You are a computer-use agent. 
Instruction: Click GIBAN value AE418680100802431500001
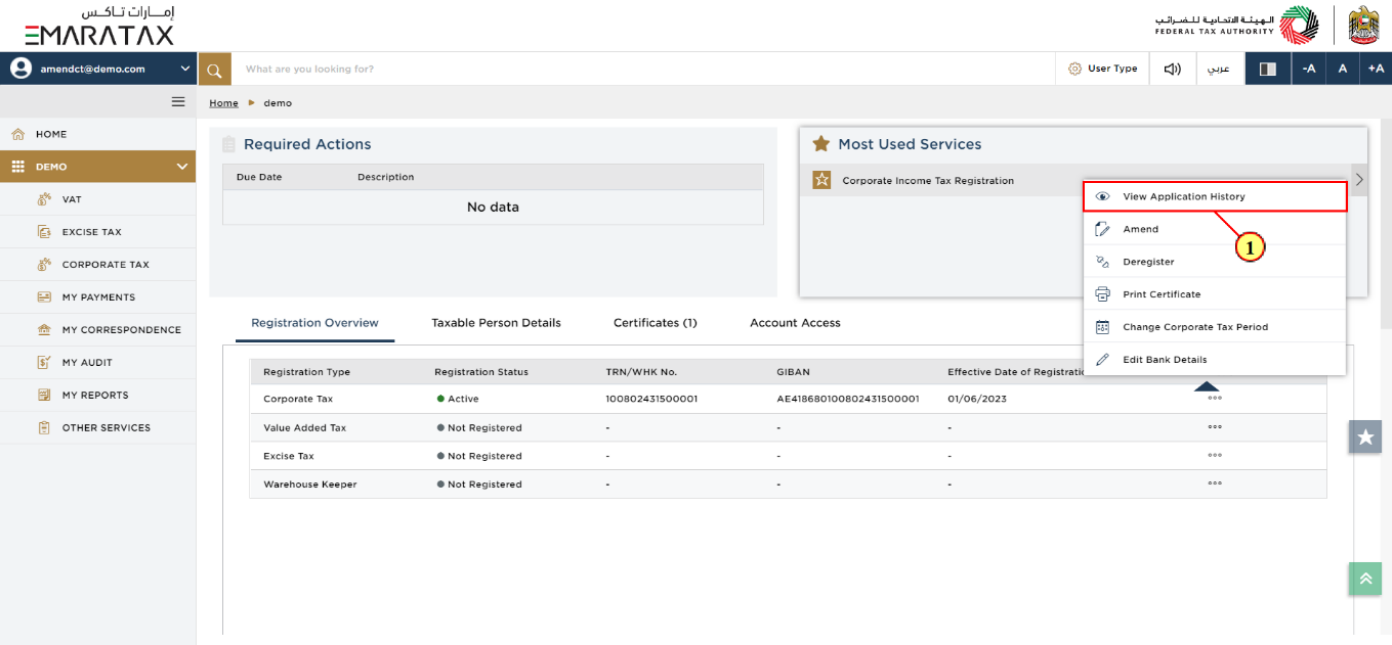[x=847, y=399]
